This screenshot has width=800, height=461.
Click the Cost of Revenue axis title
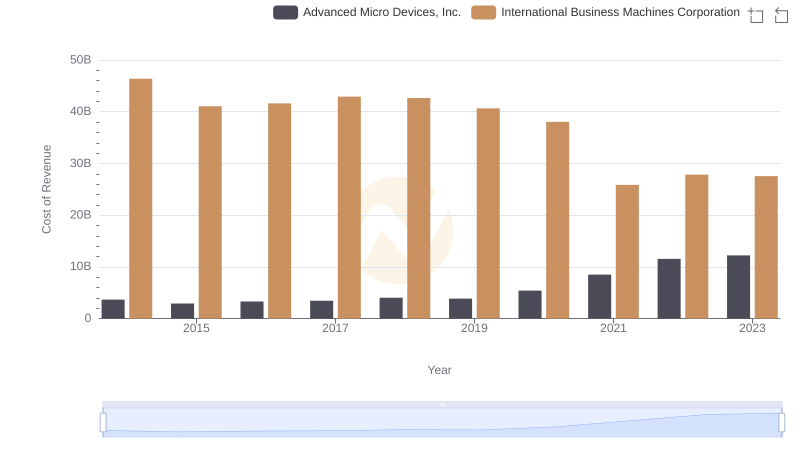click(x=46, y=189)
